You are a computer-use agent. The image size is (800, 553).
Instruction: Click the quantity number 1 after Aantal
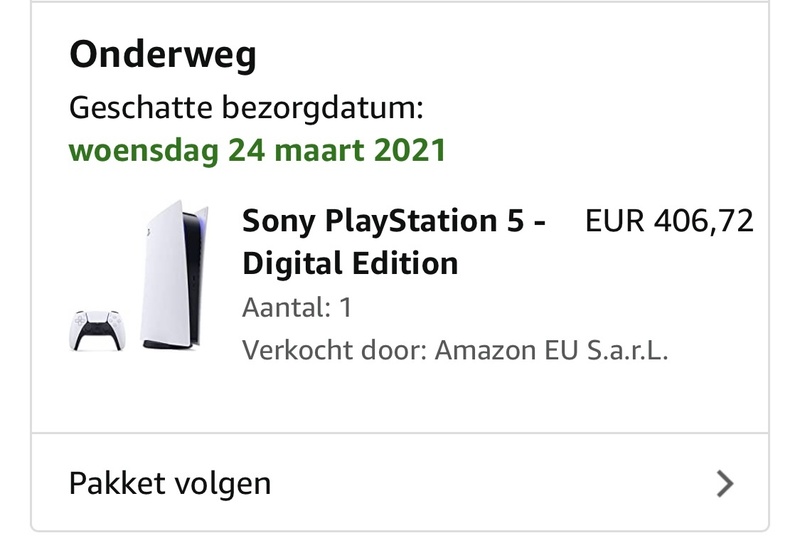[345, 307]
